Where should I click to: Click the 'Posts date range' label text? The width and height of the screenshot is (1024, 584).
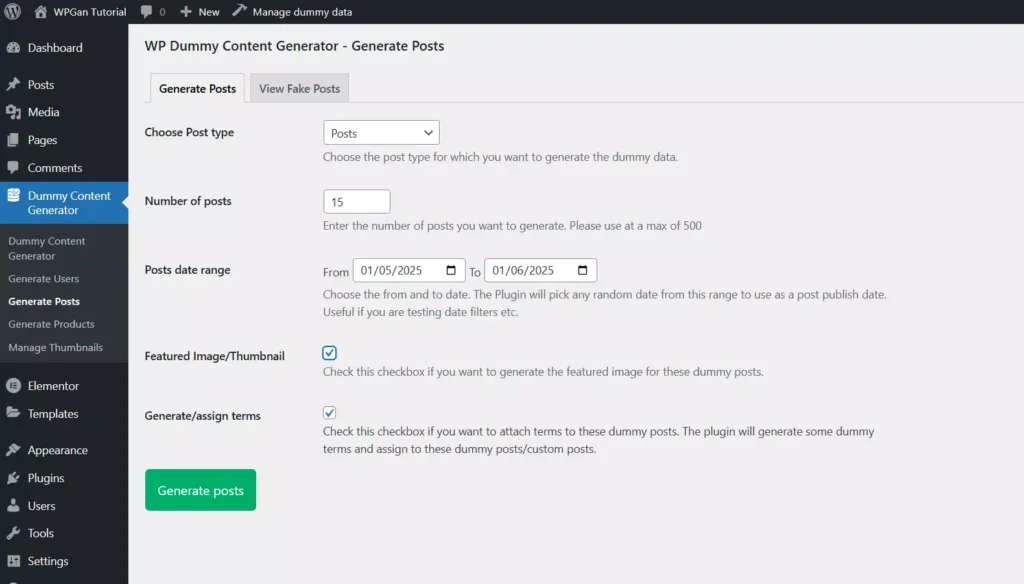(x=187, y=270)
